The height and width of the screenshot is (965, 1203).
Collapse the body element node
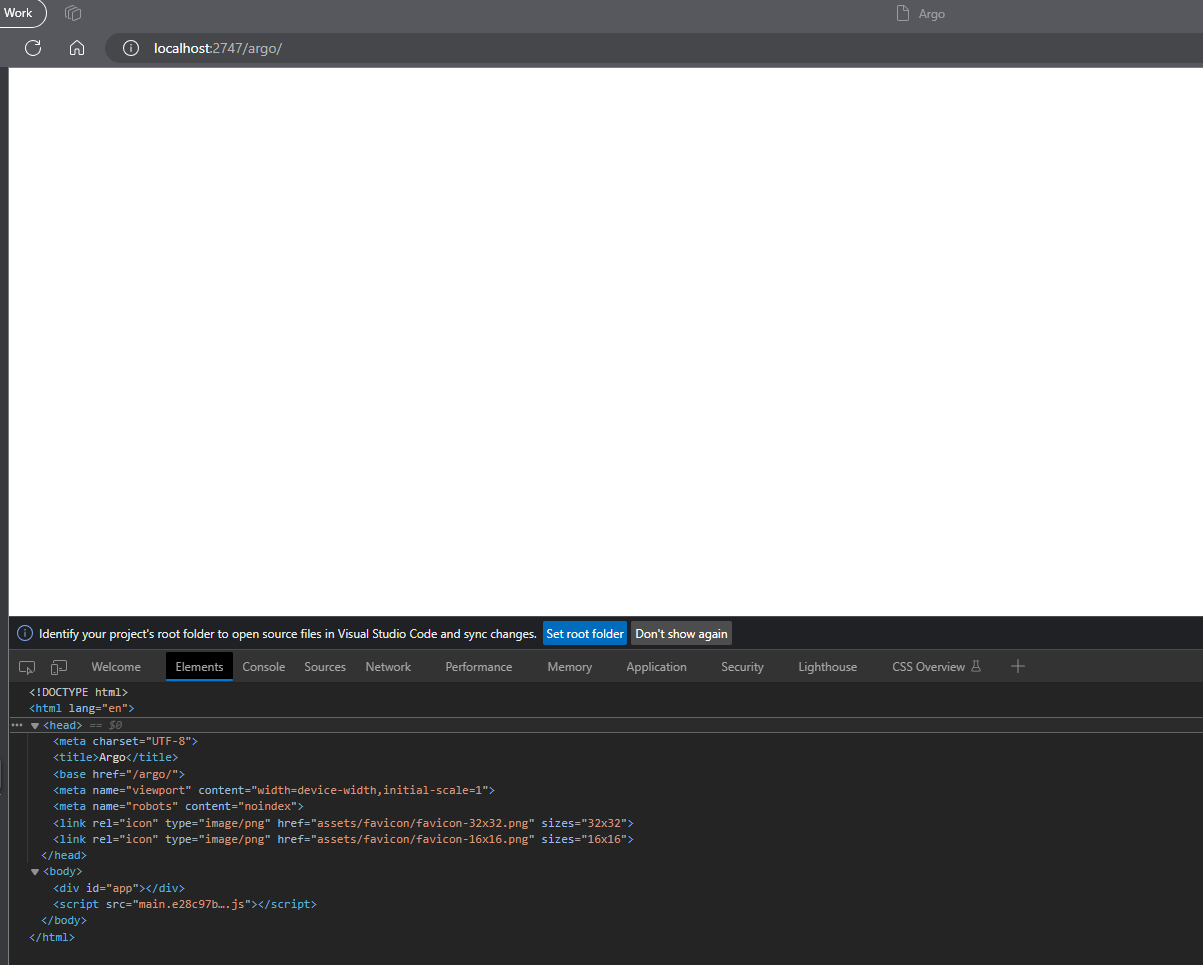tap(35, 871)
